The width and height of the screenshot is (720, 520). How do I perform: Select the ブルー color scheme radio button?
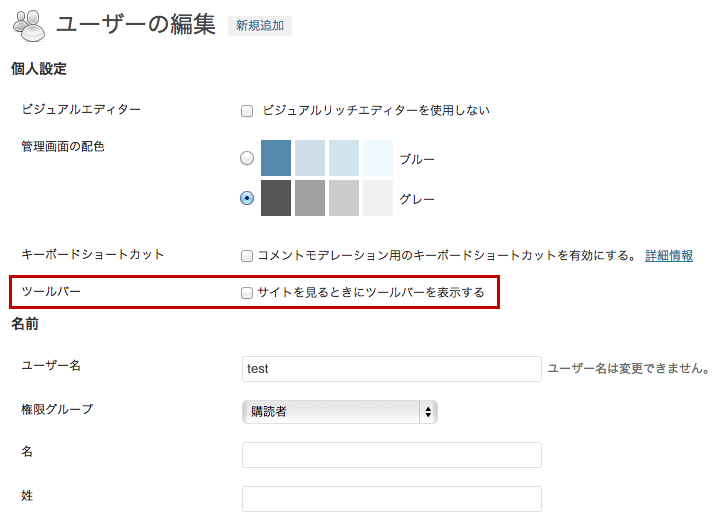pyautogui.click(x=247, y=158)
